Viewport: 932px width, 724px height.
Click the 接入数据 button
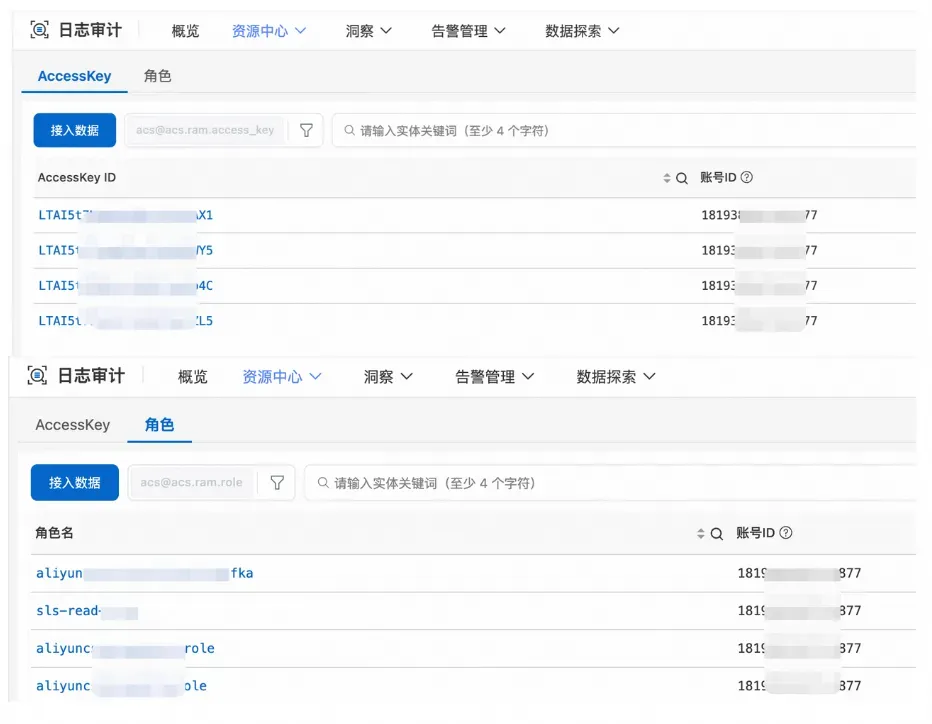click(74, 130)
